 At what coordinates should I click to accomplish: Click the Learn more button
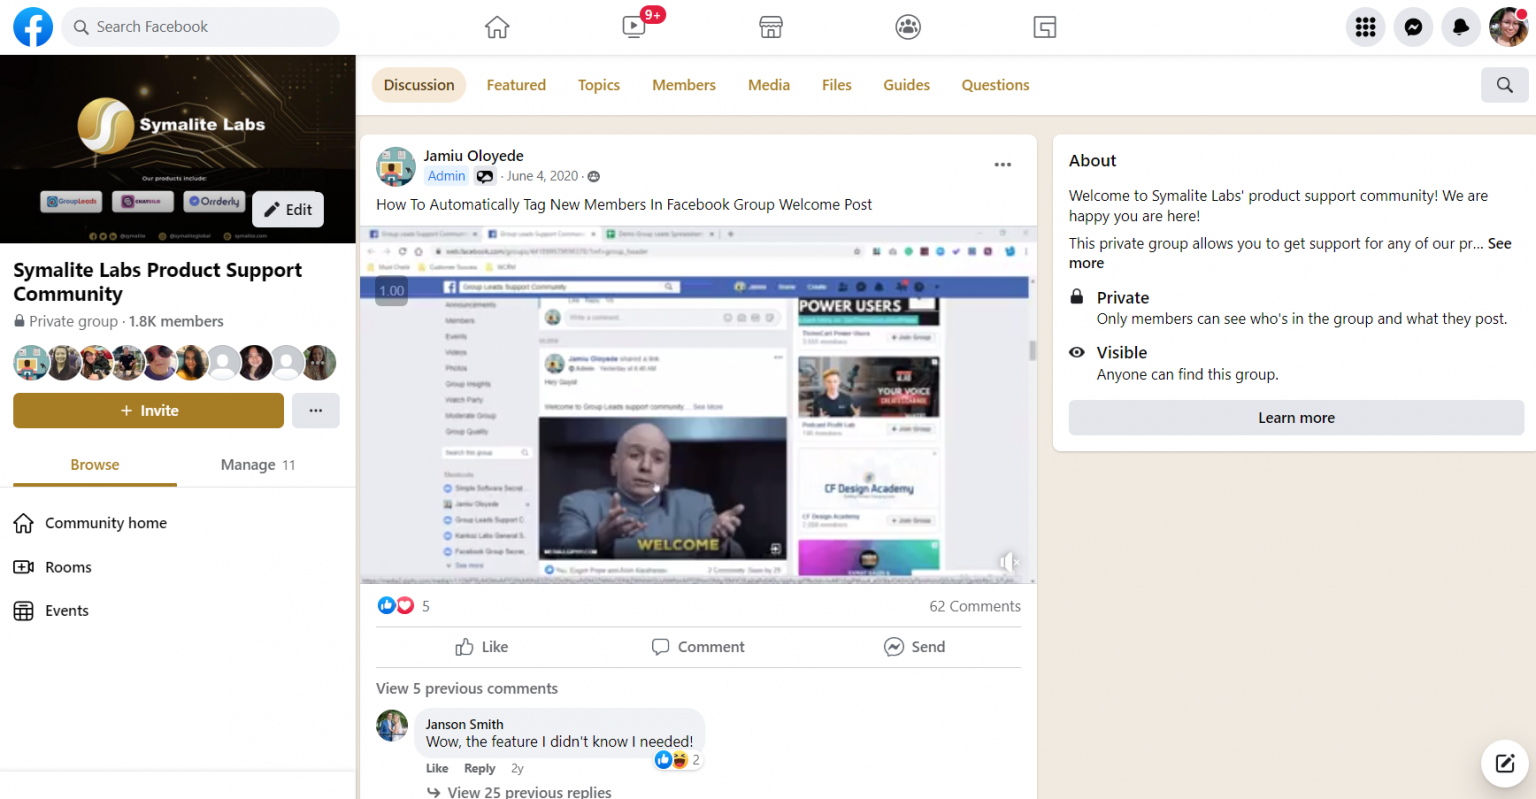(x=1296, y=417)
